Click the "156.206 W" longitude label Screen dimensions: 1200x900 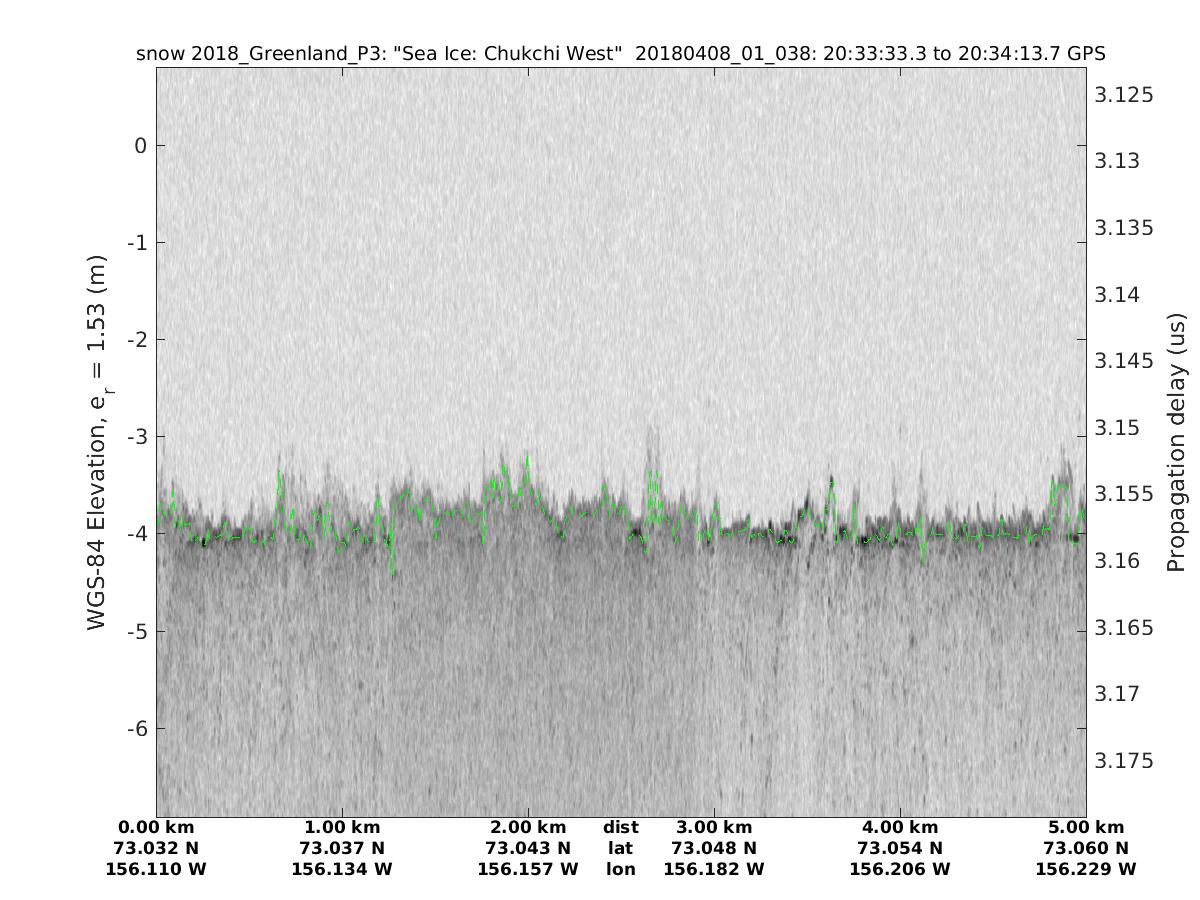900,869
